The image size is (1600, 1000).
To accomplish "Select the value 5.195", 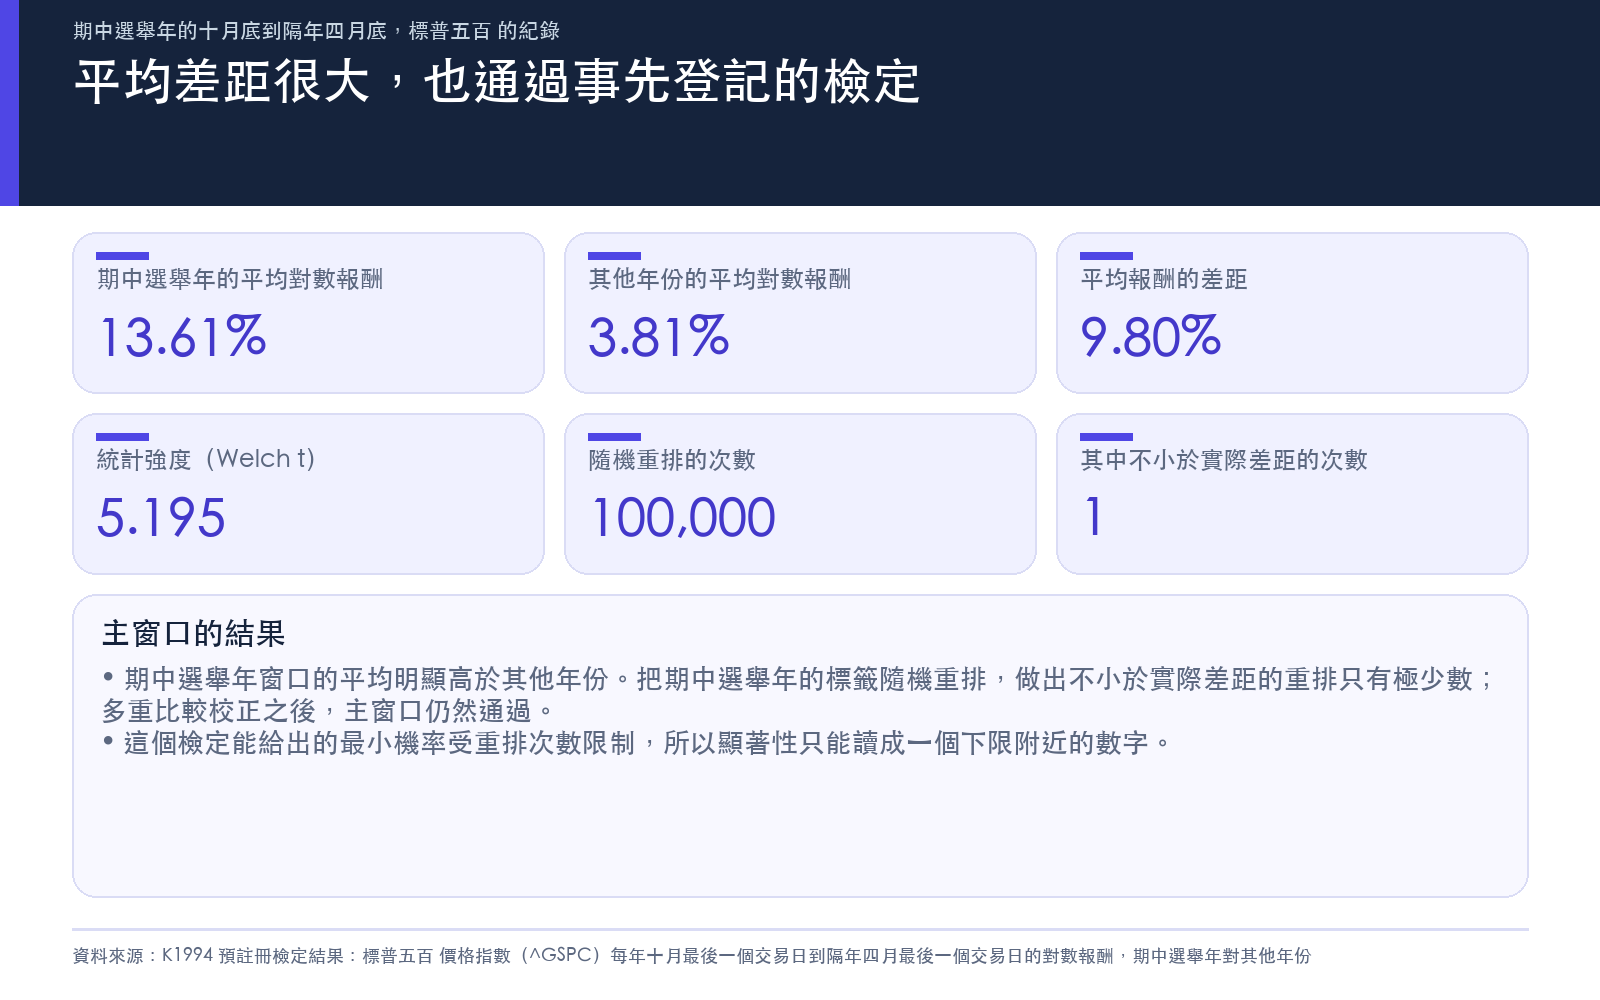I will [x=161, y=518].
